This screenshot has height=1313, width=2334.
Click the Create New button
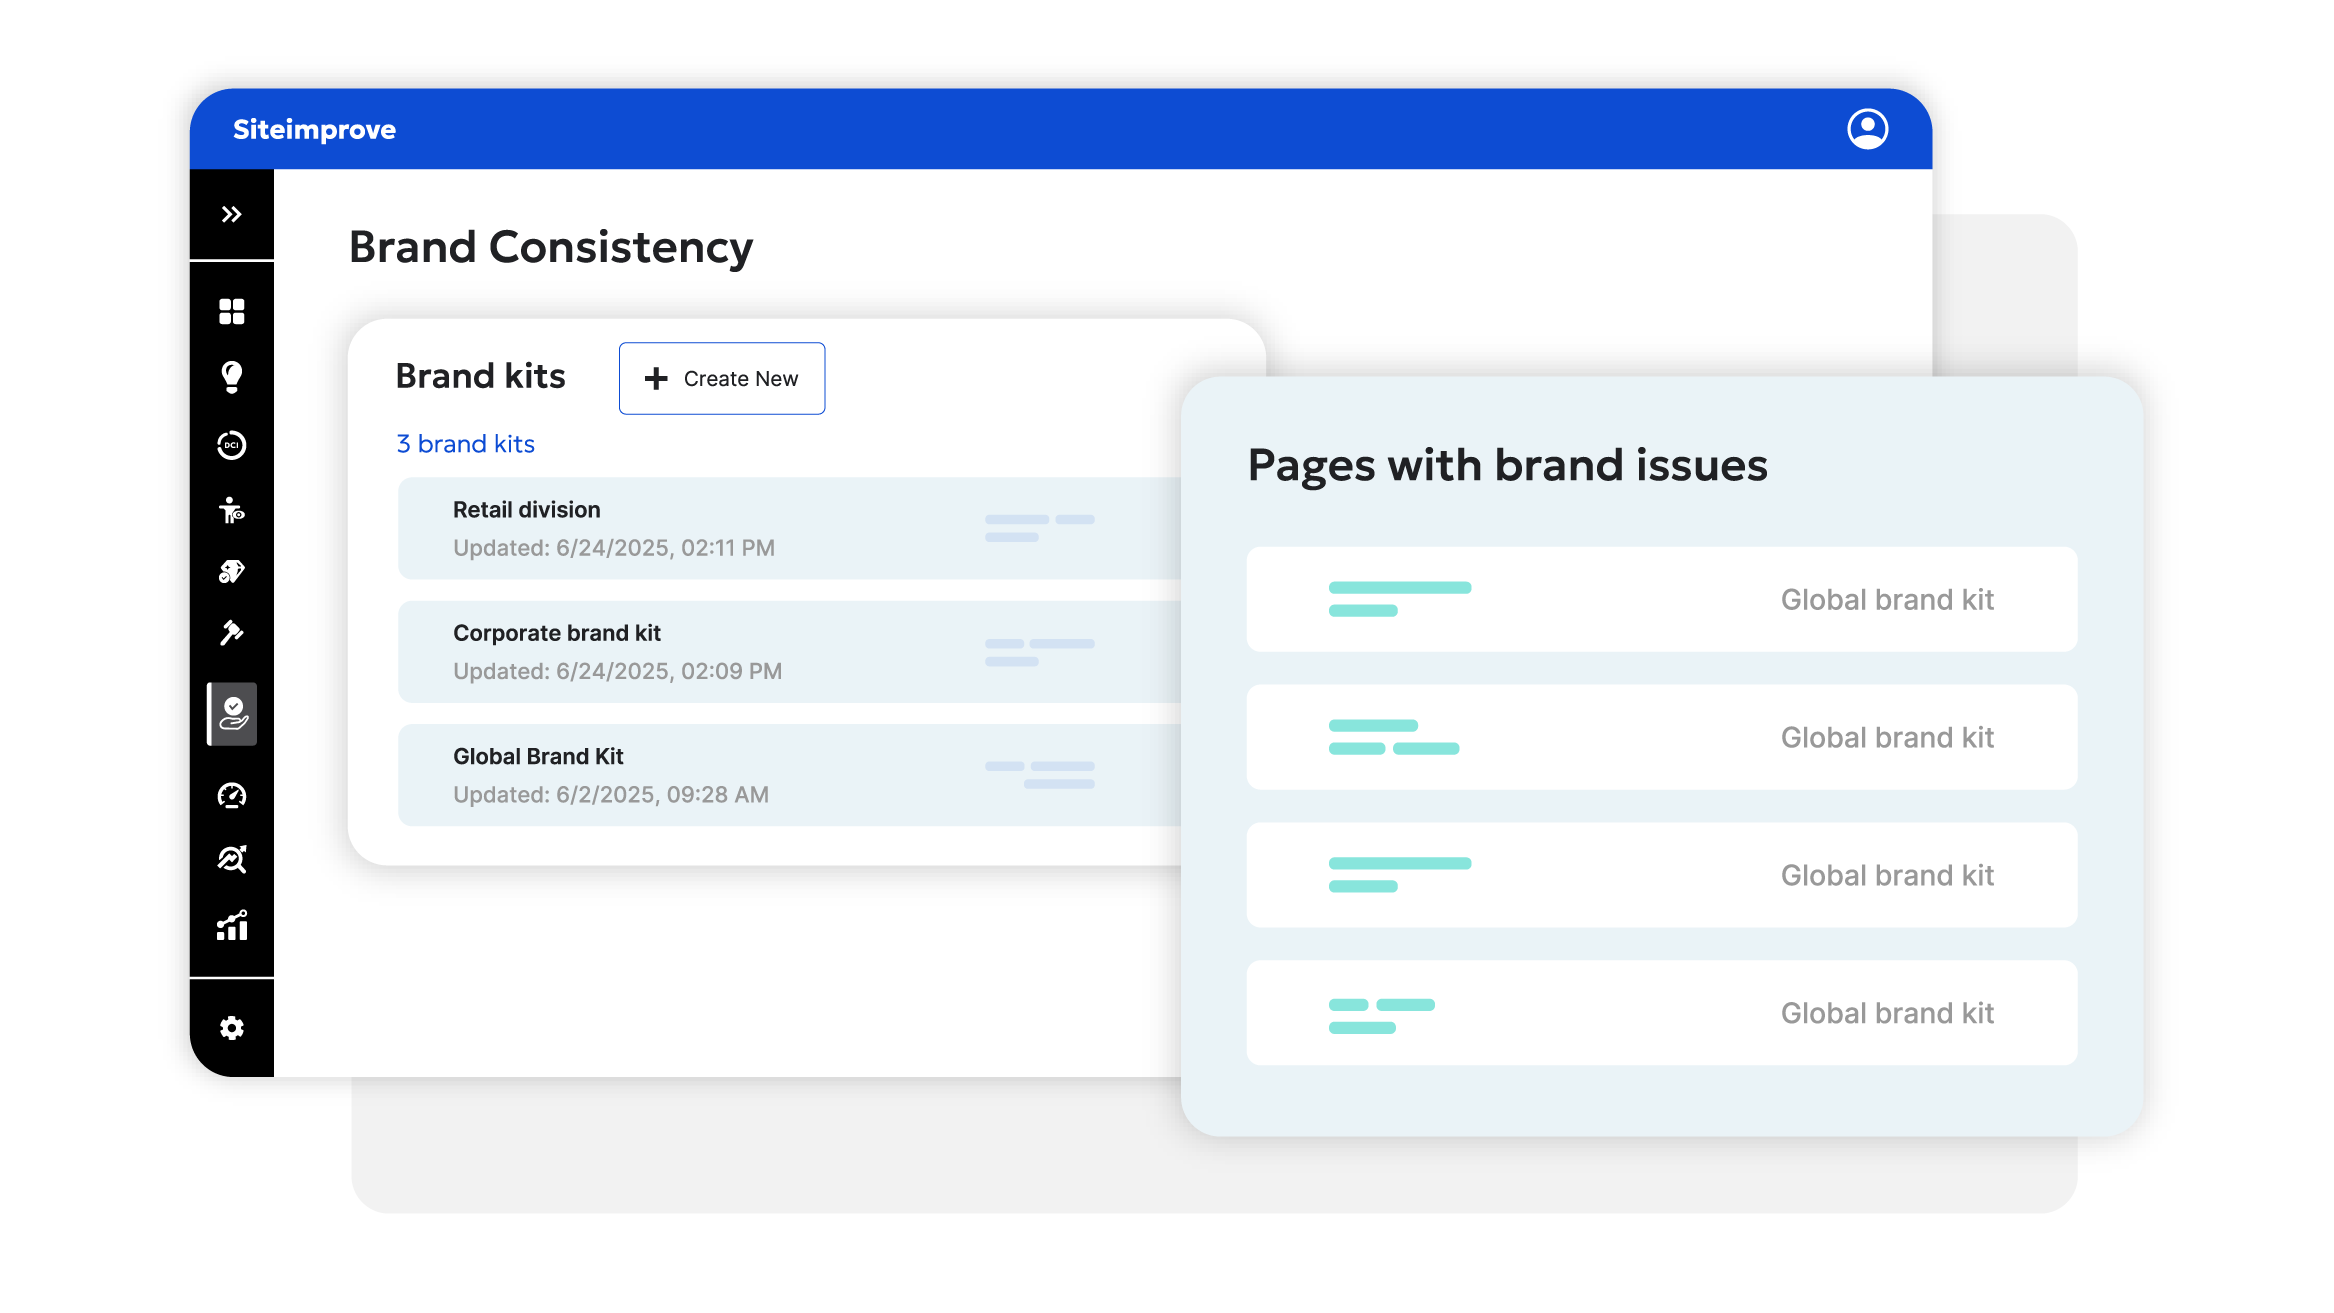point(722,378)
